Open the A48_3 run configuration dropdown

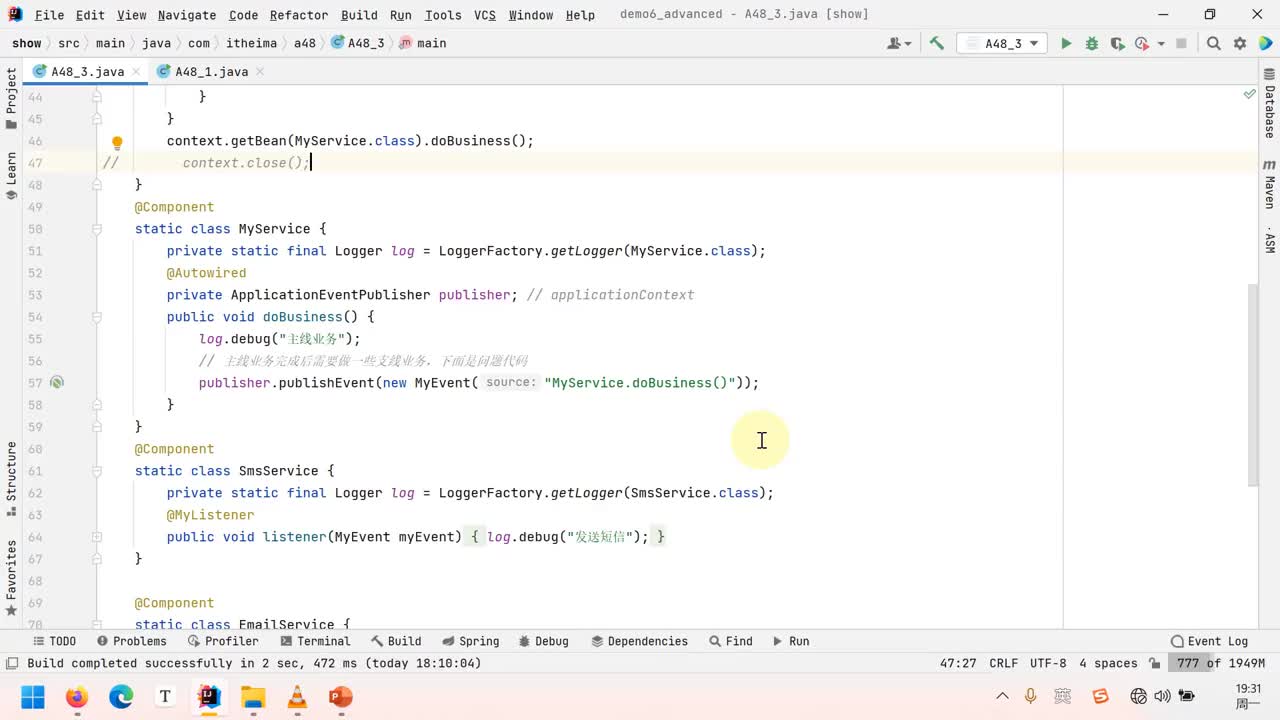pos(1002,43)
